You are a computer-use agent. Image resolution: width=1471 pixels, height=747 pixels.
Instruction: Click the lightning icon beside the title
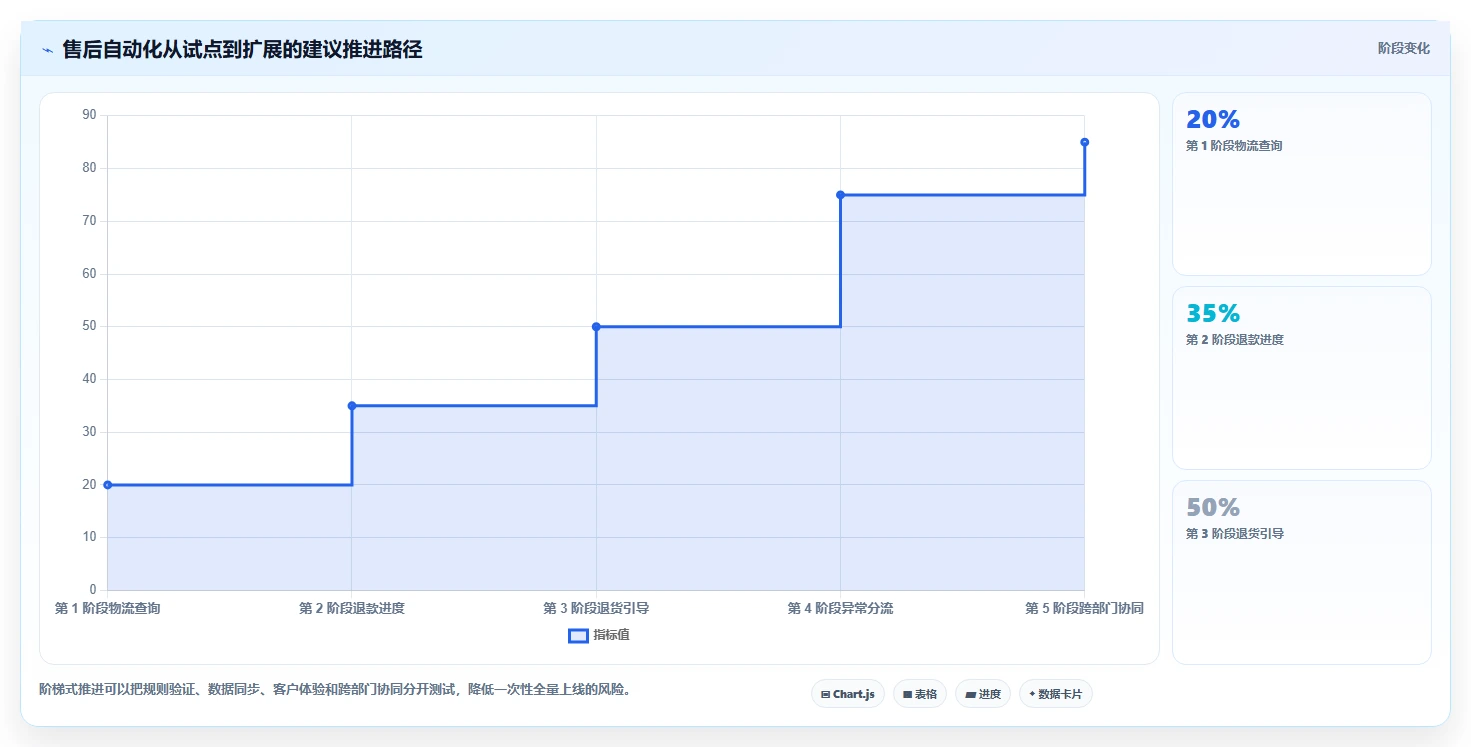tap(47, 49)
